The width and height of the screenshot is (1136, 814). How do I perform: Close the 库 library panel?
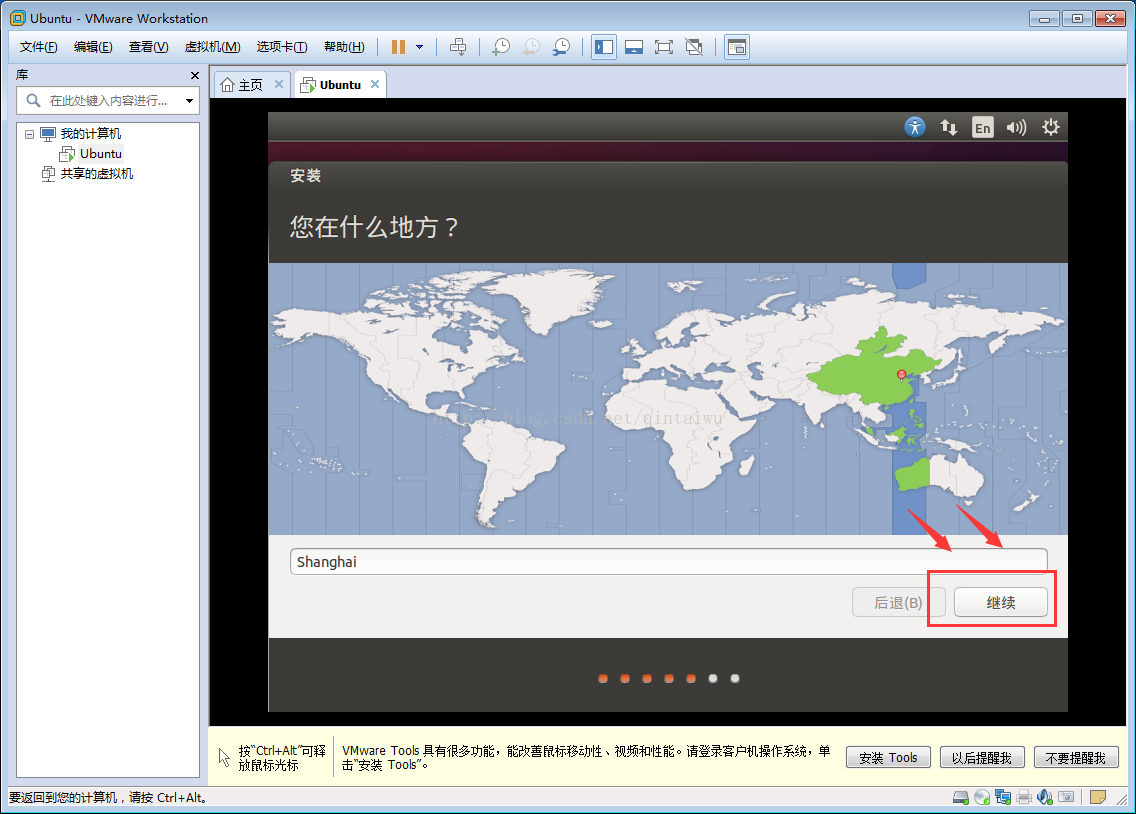point(194,75)
